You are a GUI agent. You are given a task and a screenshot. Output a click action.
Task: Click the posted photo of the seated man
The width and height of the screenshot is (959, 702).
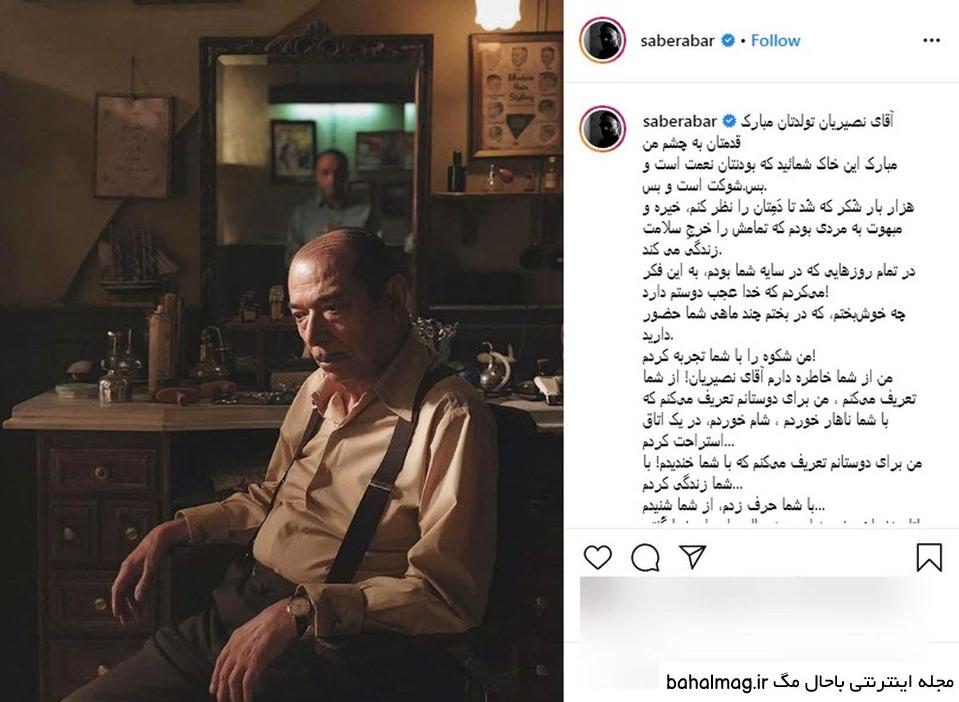click(x=281, y=351)
